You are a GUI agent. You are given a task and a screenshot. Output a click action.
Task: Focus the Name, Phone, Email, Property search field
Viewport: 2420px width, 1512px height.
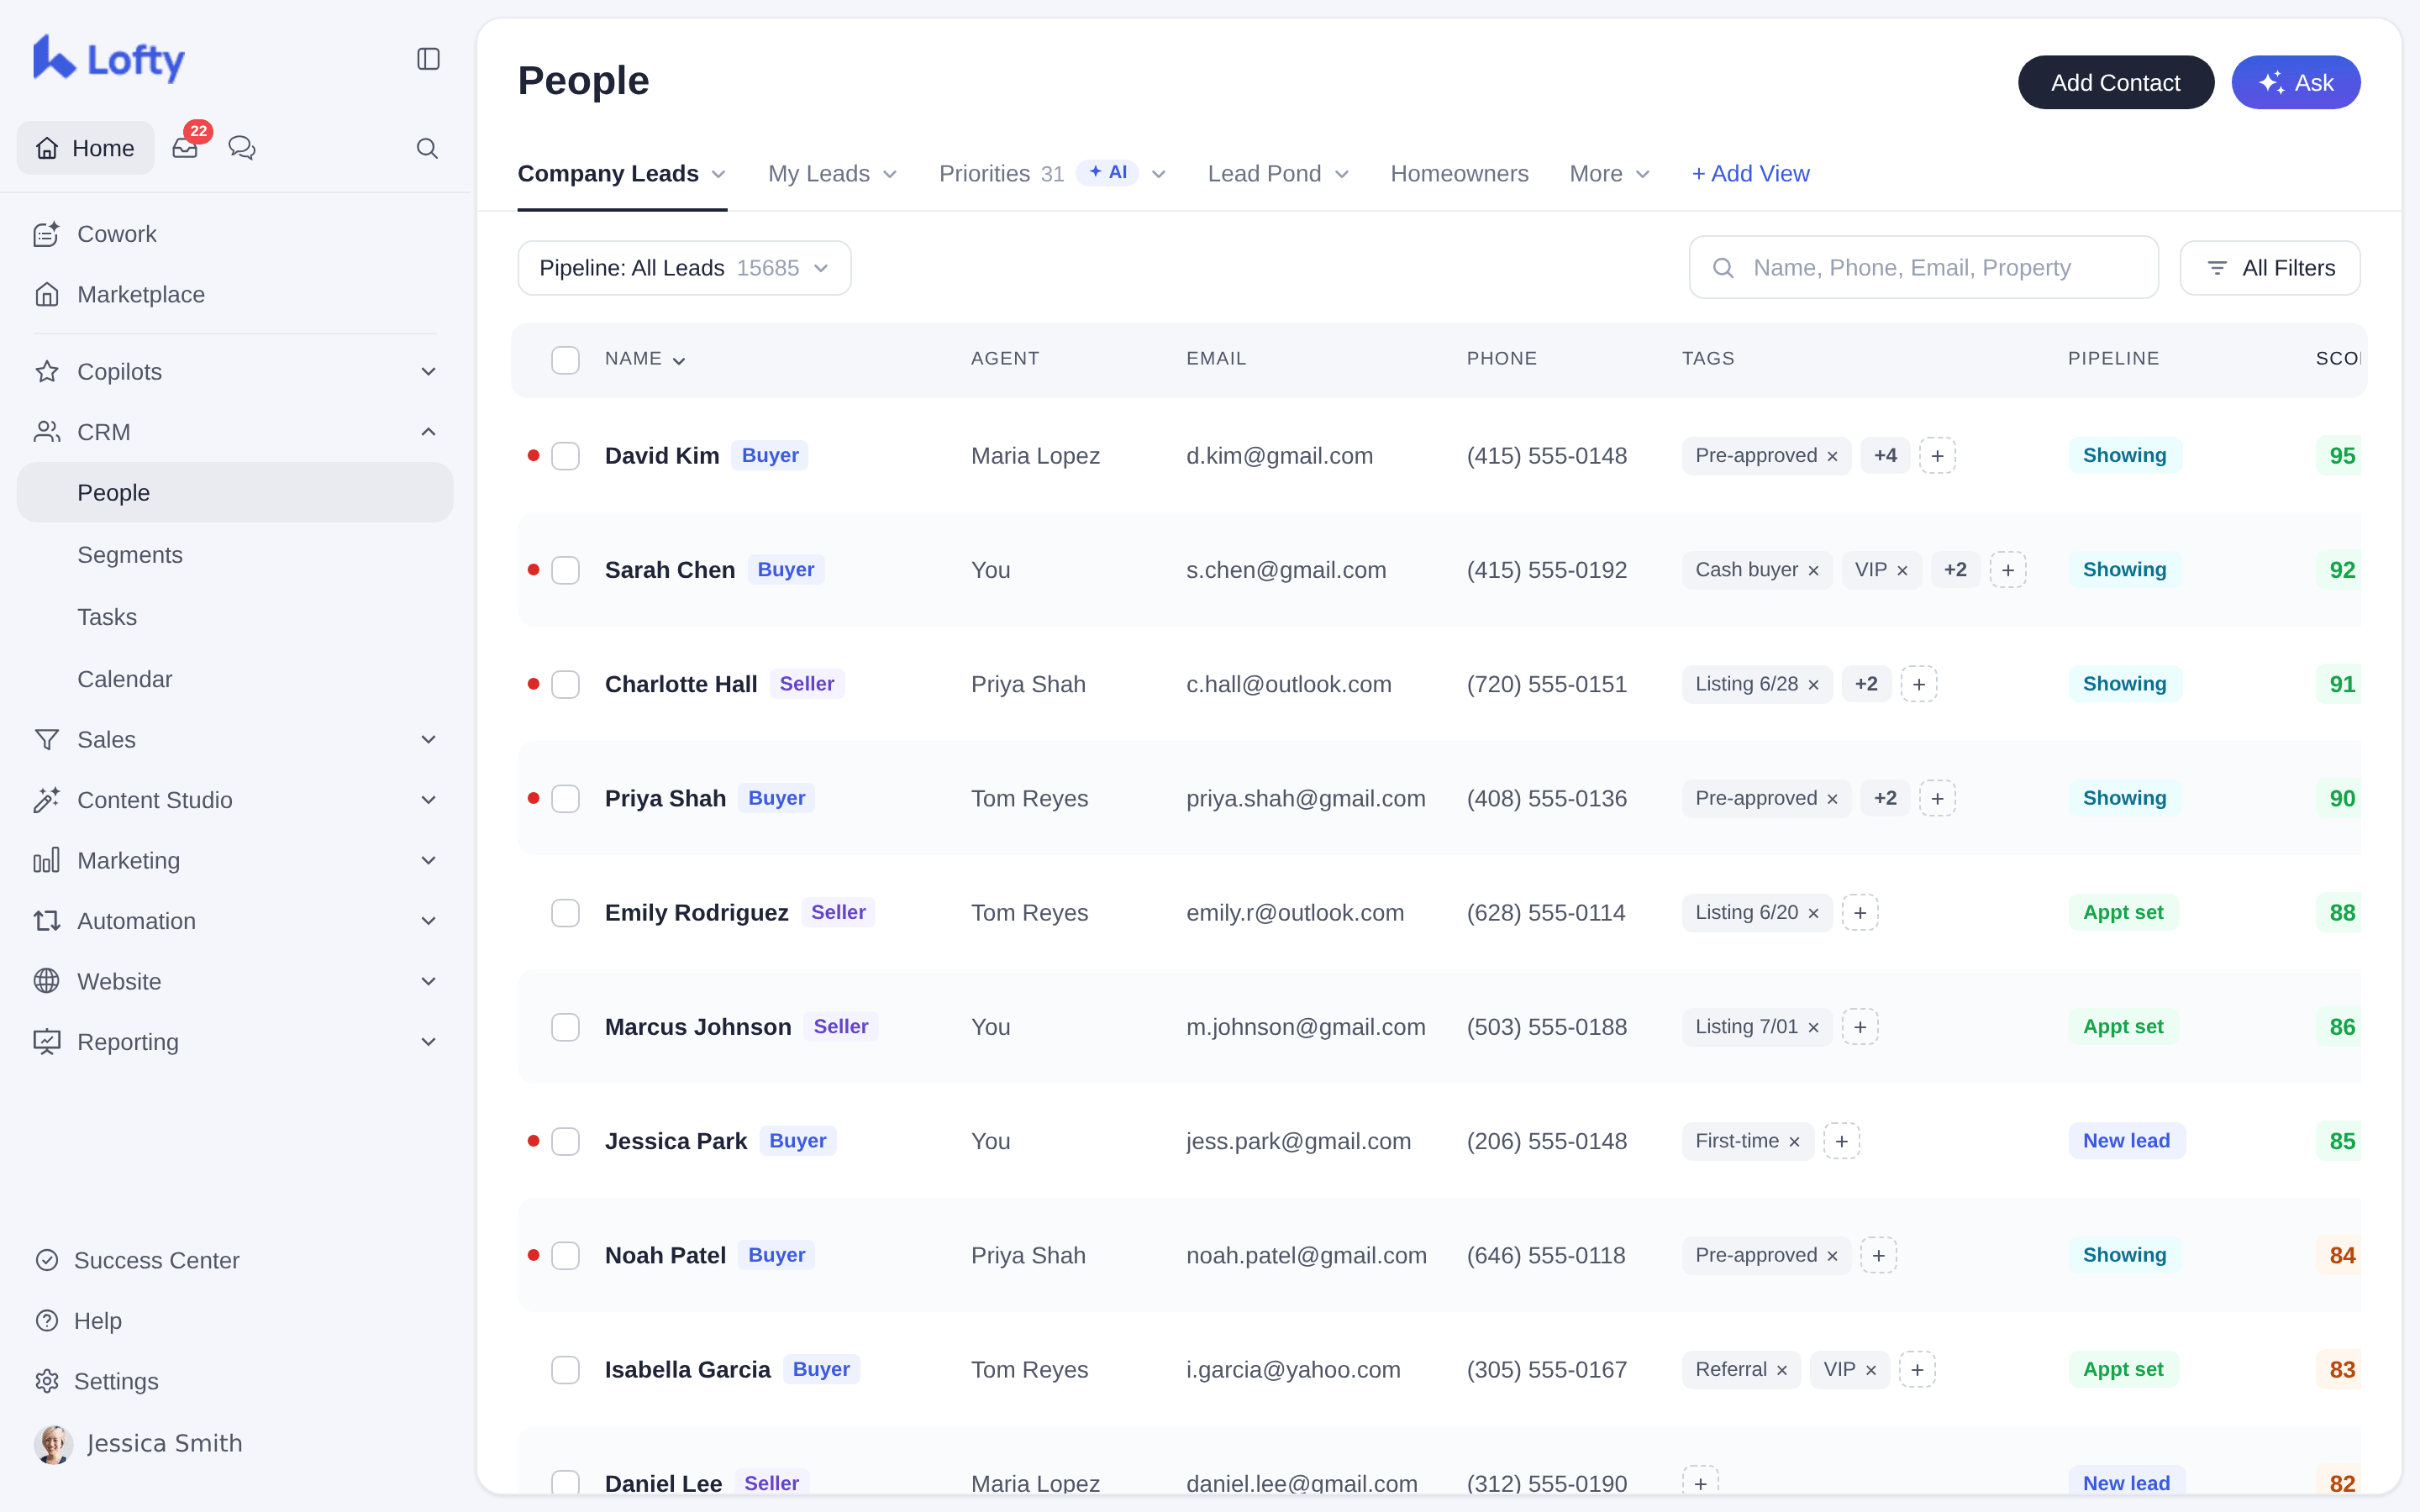[x=1923, y=268]
